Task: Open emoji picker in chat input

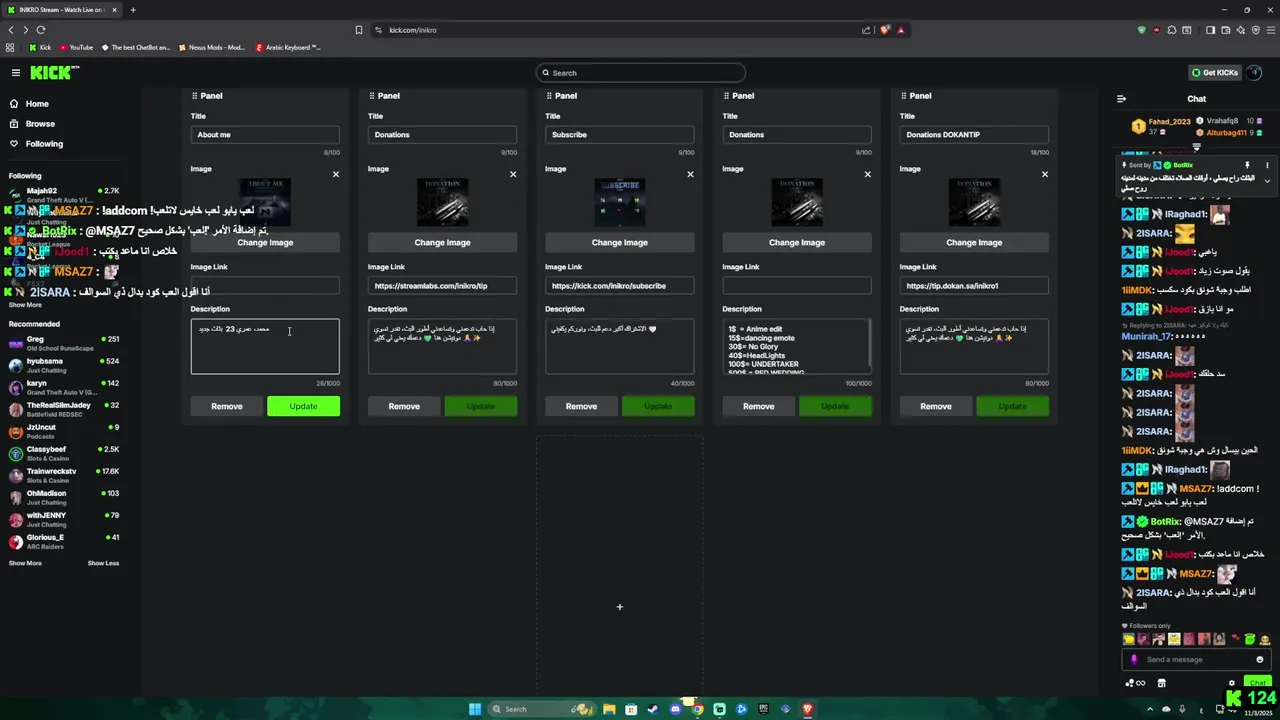Action: [x=1259, y=659]
